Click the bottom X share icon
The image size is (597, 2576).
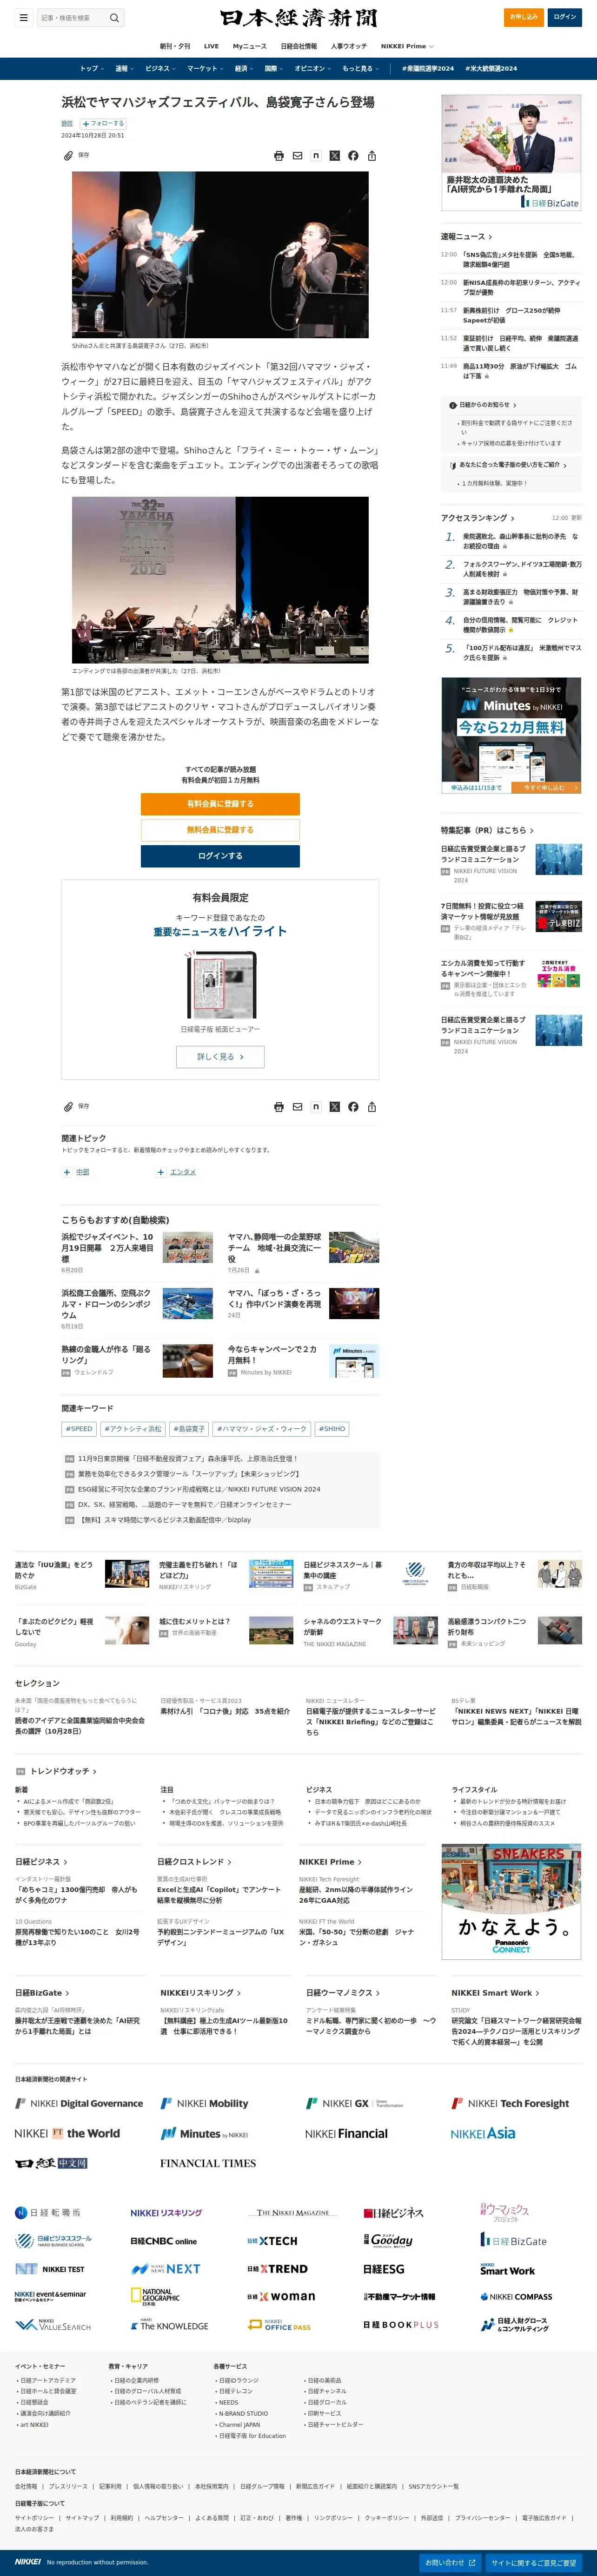335,1107
